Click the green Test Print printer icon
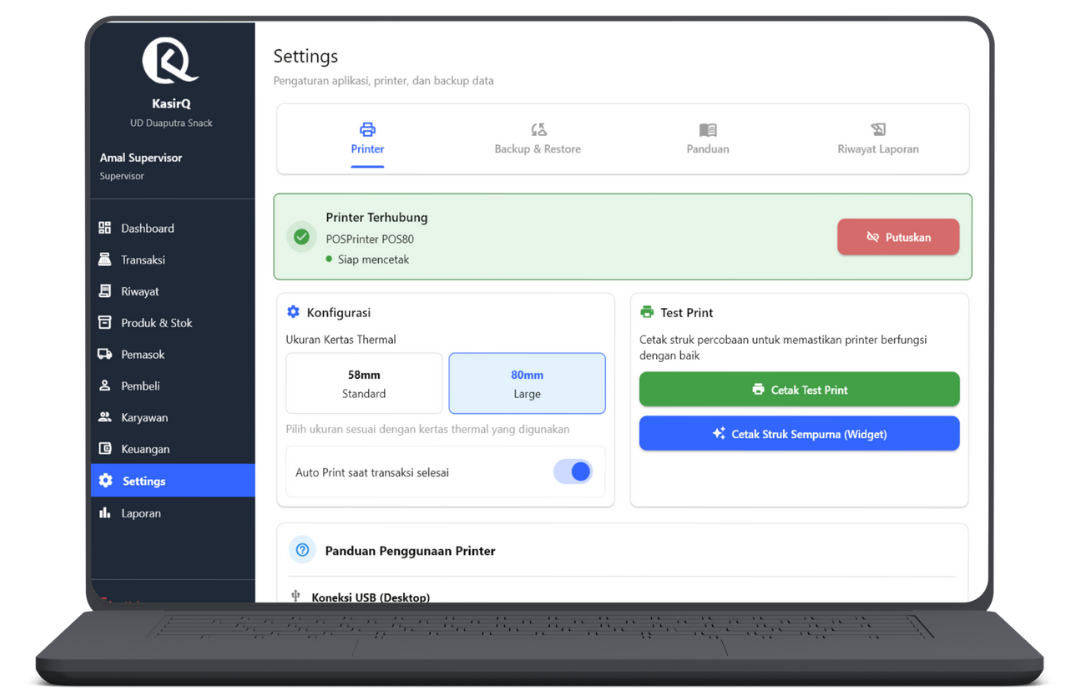This screenshot has height=694, width=1080. coord(647,312)
